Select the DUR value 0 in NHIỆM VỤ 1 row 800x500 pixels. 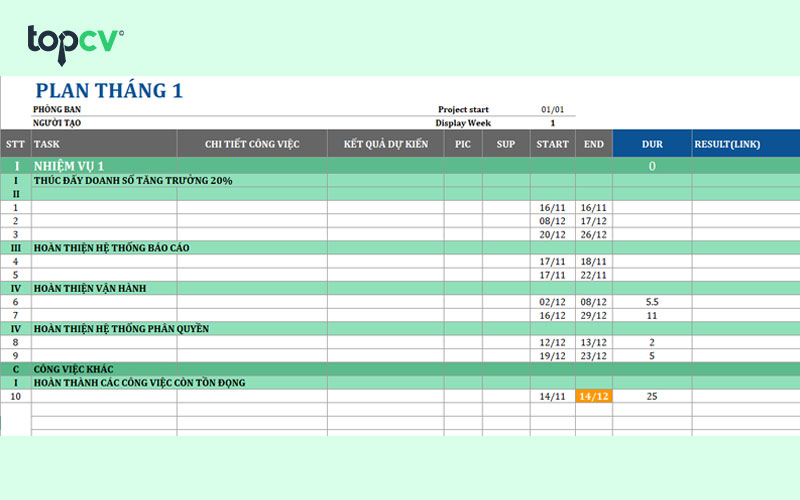pos(652,166)
